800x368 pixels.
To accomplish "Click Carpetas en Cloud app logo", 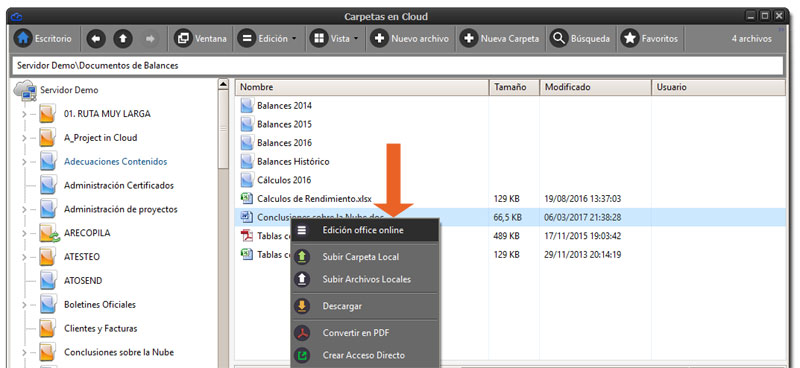I will 16,16.
